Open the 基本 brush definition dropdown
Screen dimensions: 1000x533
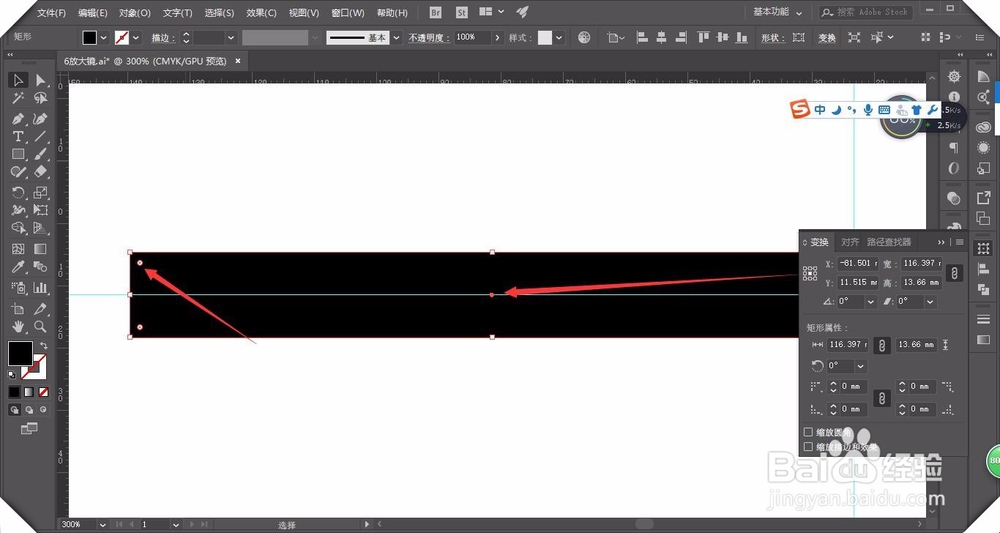coord(396,38)
